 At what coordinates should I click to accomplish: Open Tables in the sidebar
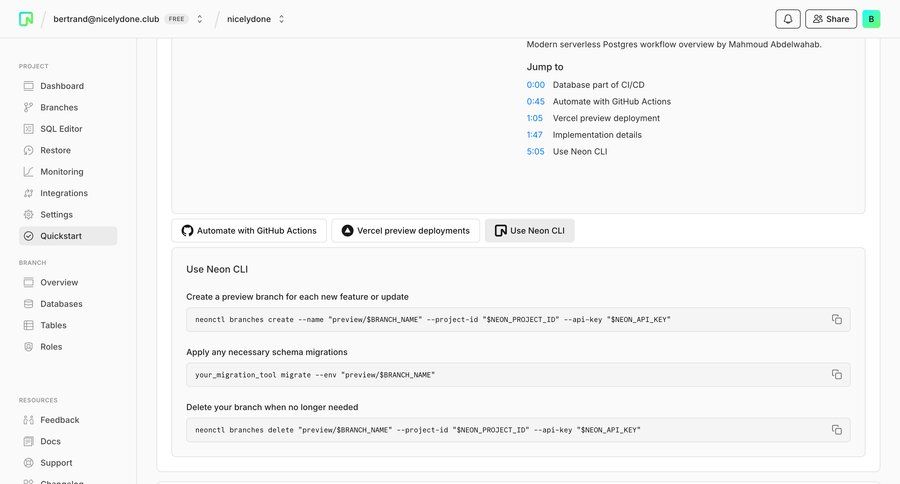[x=68, y=325]
